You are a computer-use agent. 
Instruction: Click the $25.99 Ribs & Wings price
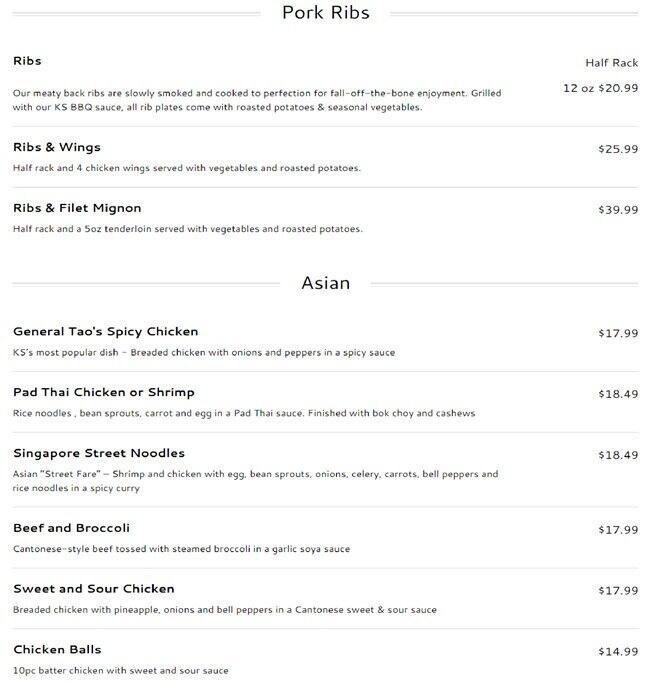coord(617,149)
